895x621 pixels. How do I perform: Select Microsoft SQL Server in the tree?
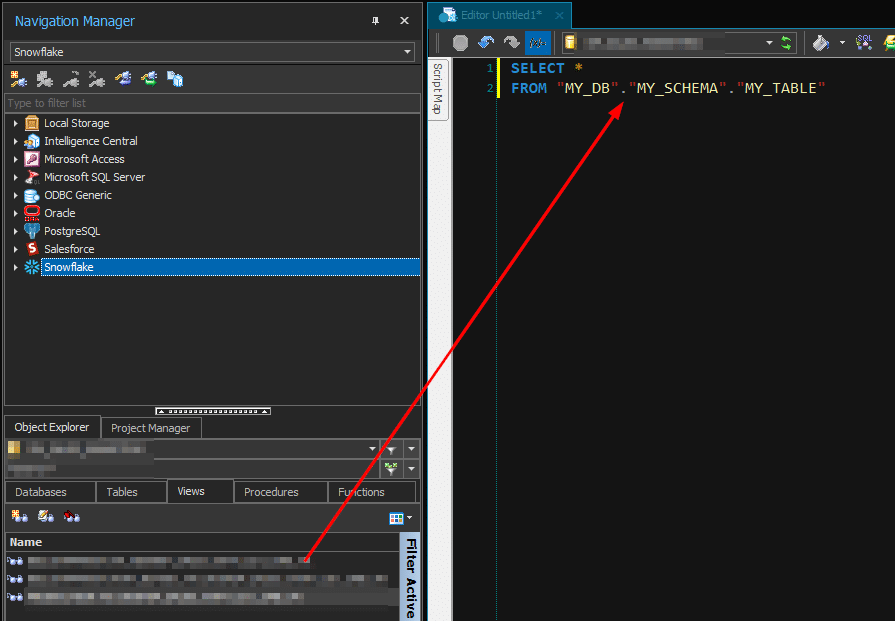94,177
